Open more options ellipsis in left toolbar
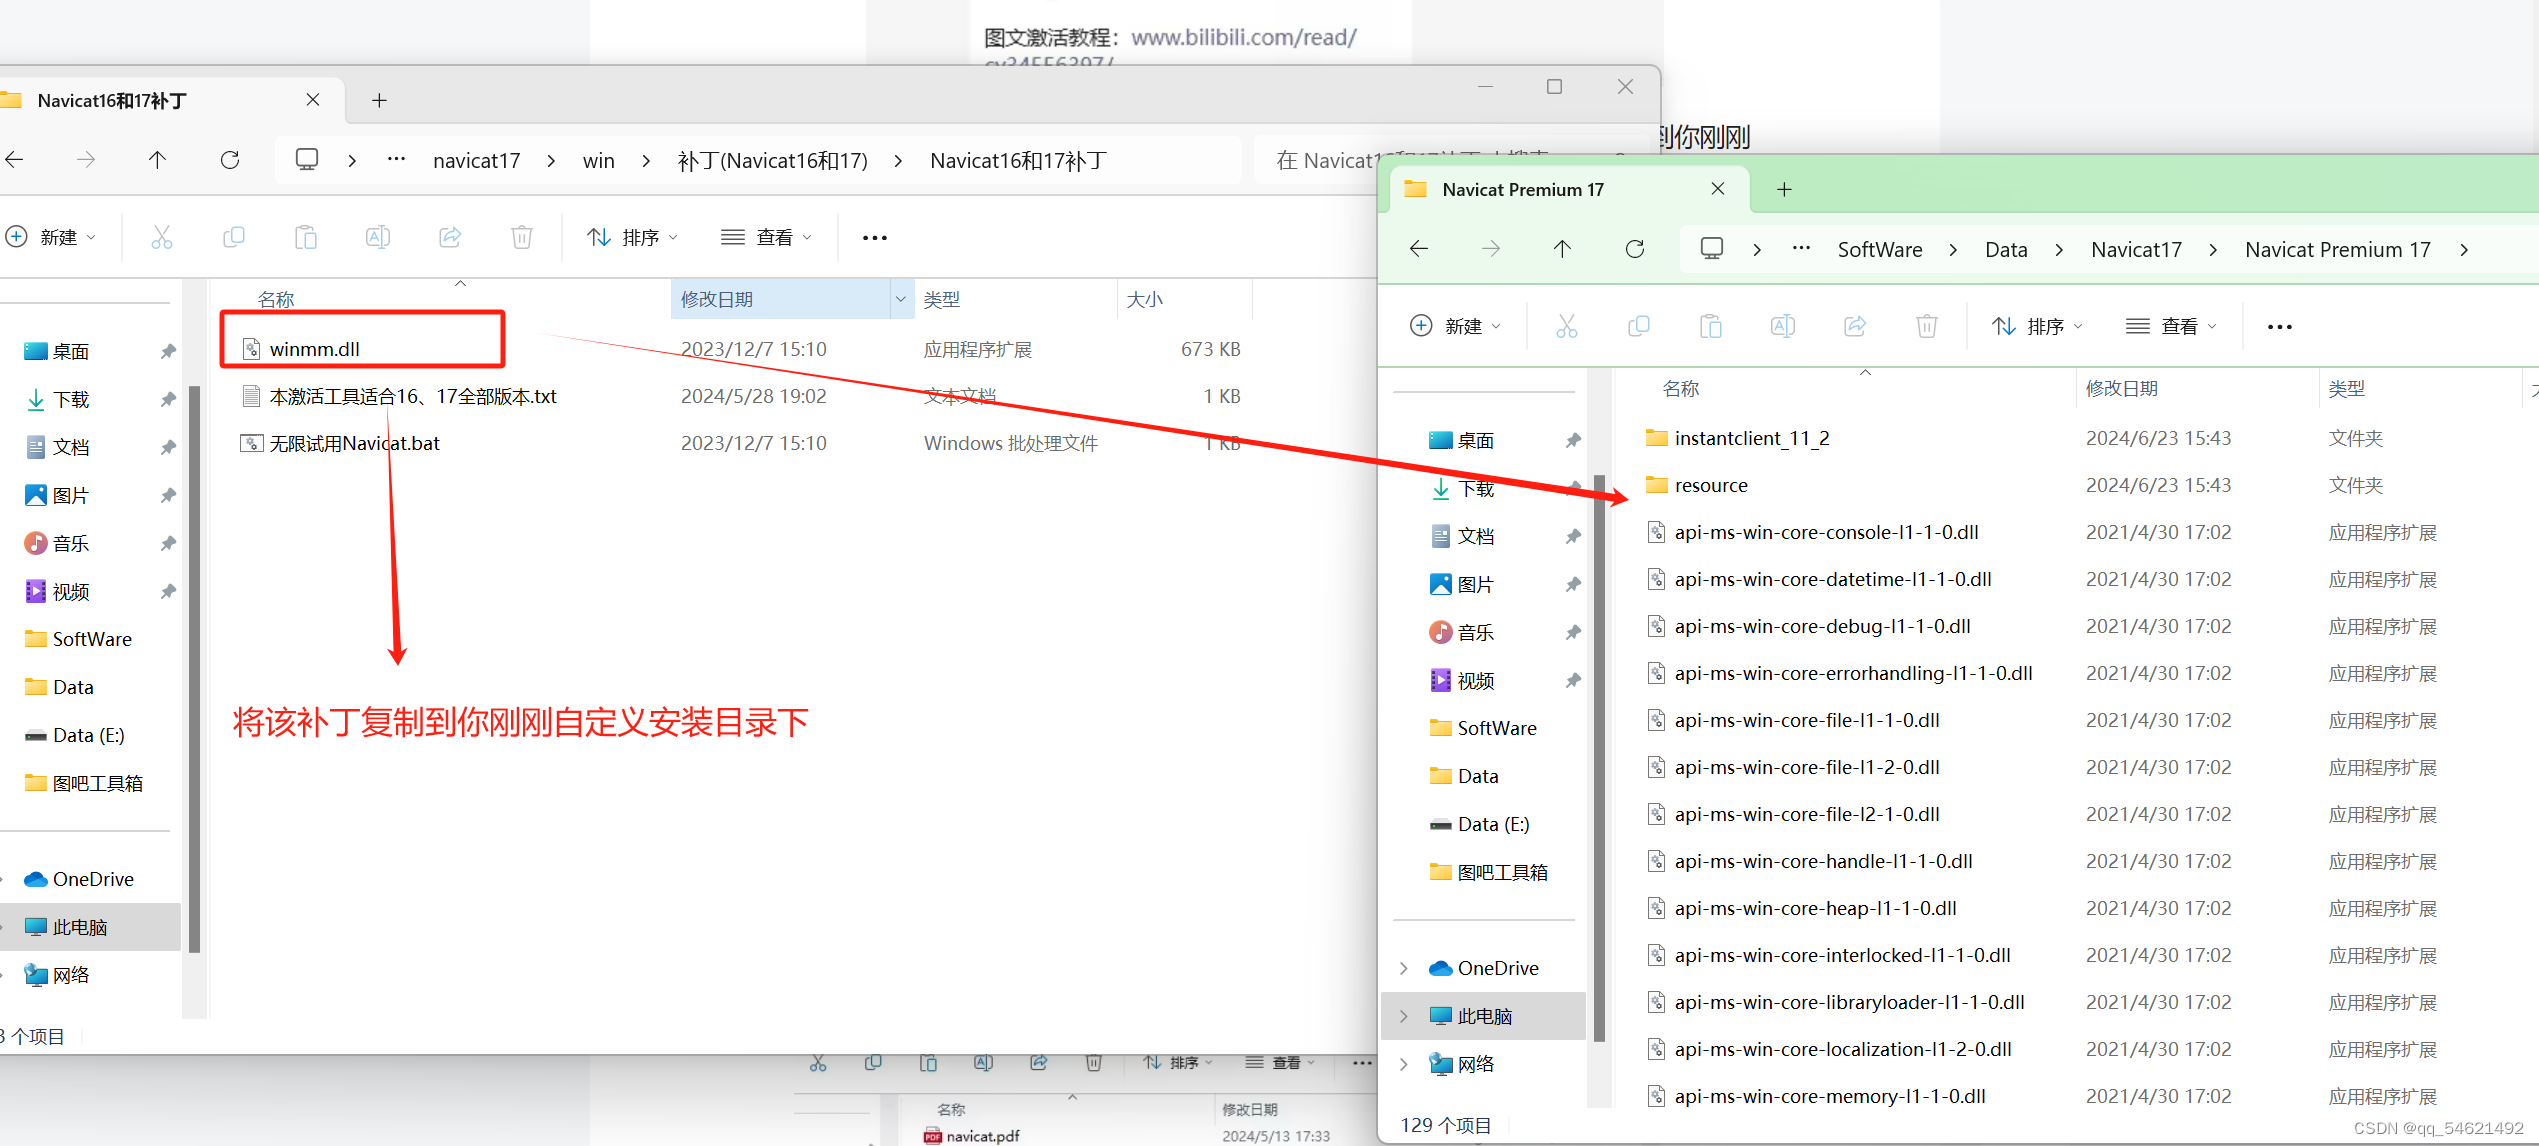Screen dimensions: 2539x1146 click(875, 238)
